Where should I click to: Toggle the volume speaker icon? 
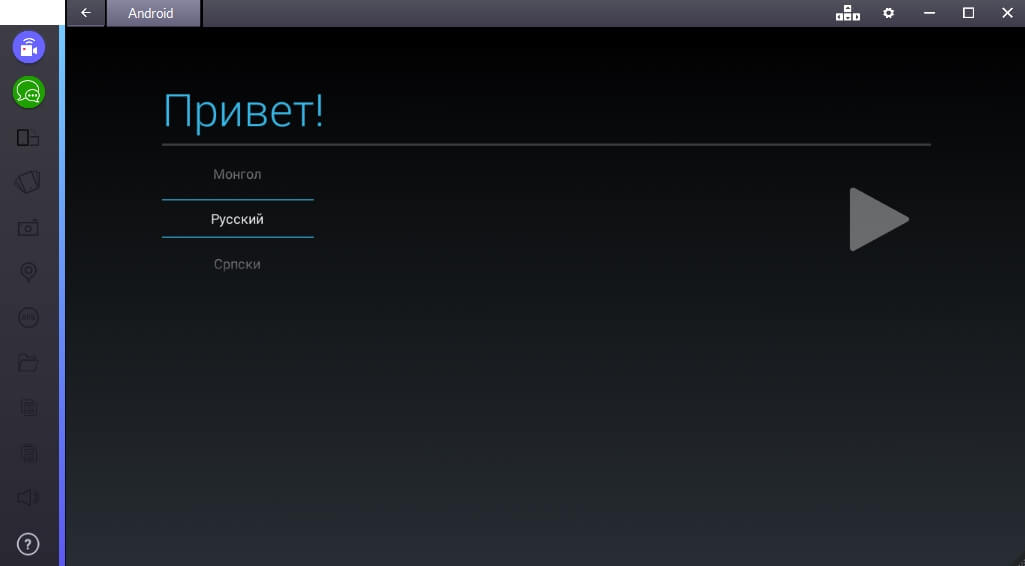[28, 498]
